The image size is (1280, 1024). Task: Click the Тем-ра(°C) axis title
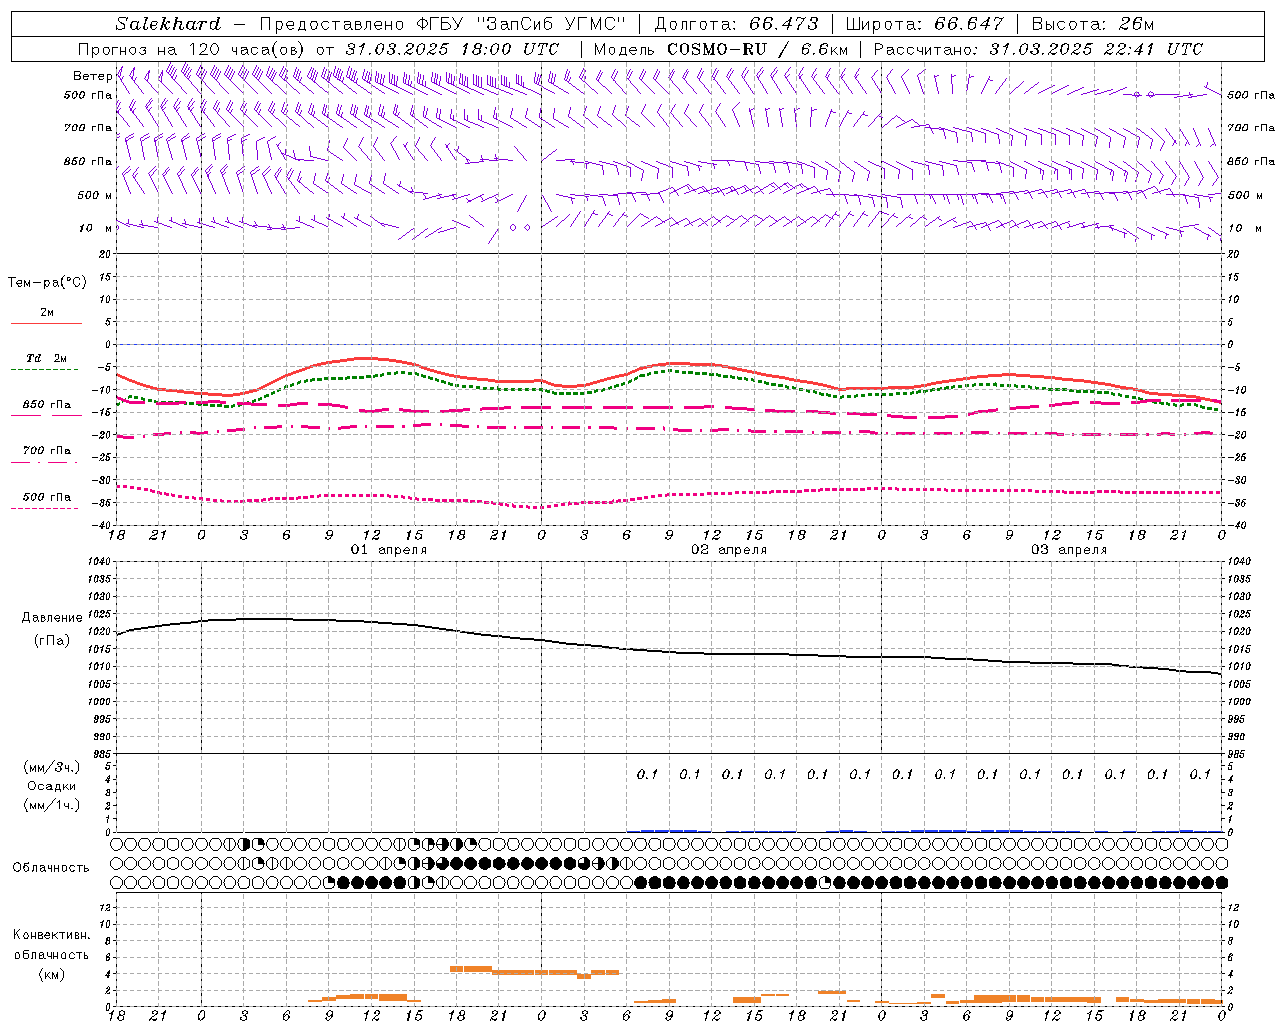click(47, 283)
